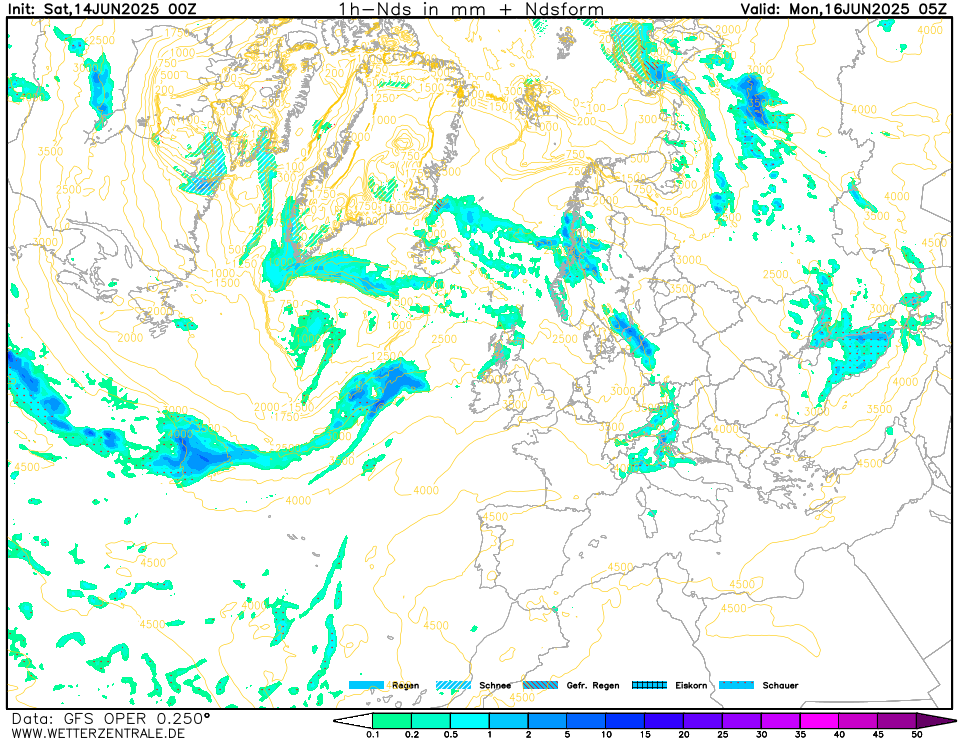Click the 25–30 purple color scale segment
Image resolution: width=959 pixels, height=741 pixels.
click(x=742, y=721)
